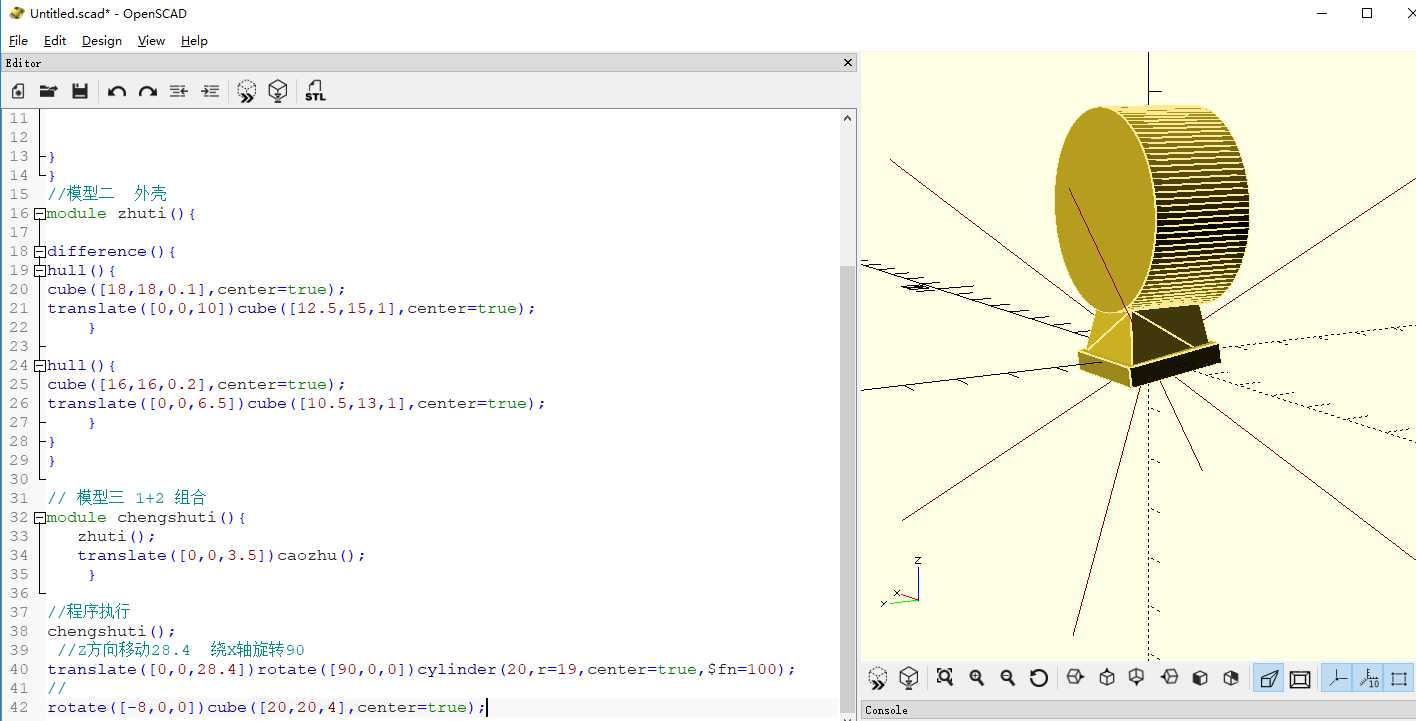The image size is (1416, 721).
Task: Collapse the module zhuti code block
Action: [39, 213]
